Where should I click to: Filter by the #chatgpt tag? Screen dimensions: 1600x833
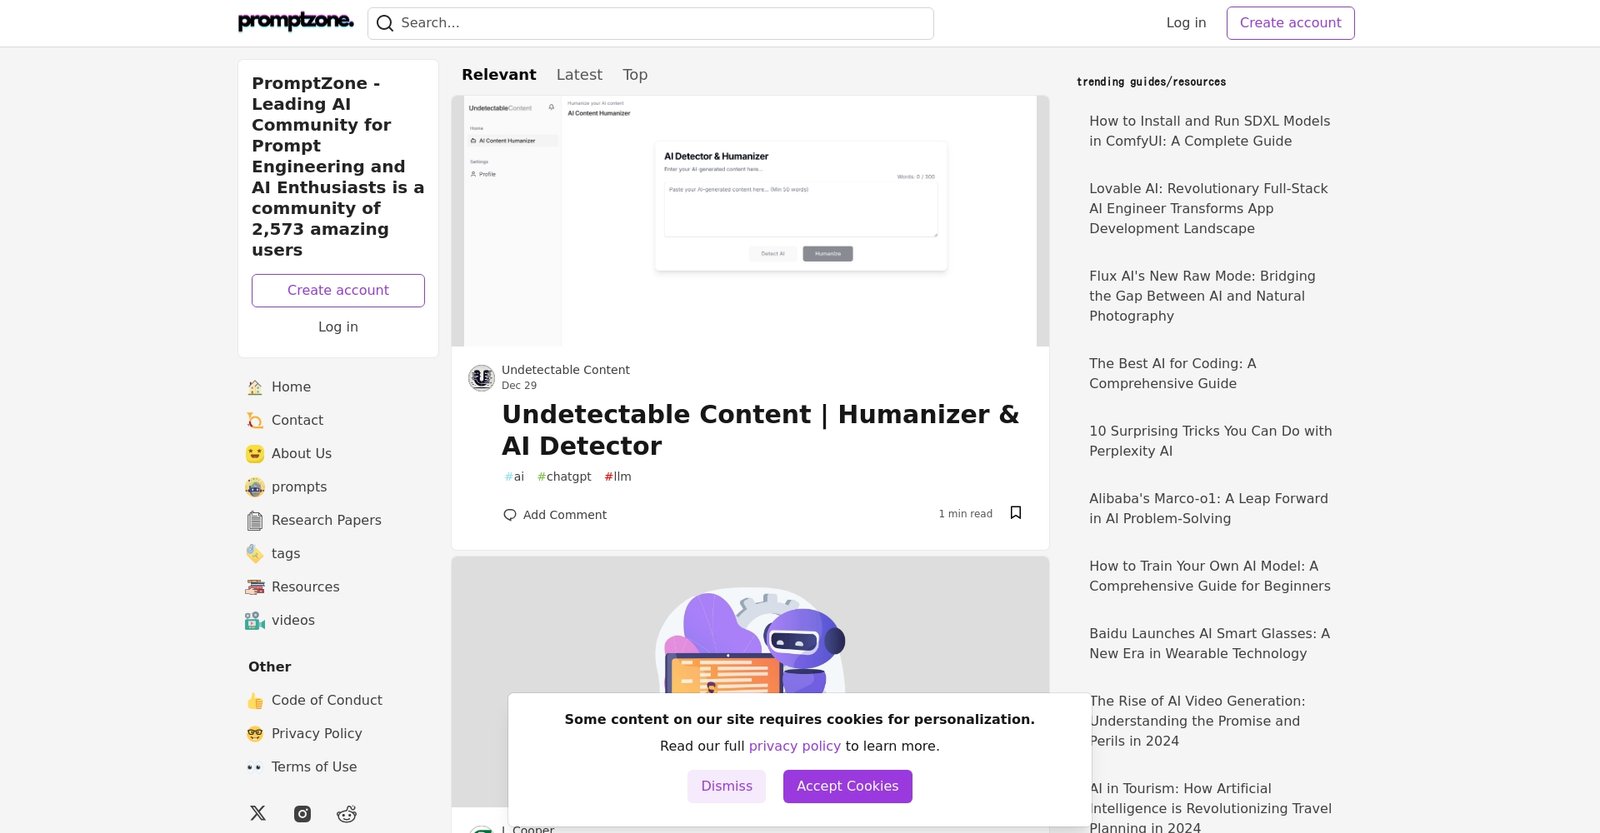coord(564,477)
